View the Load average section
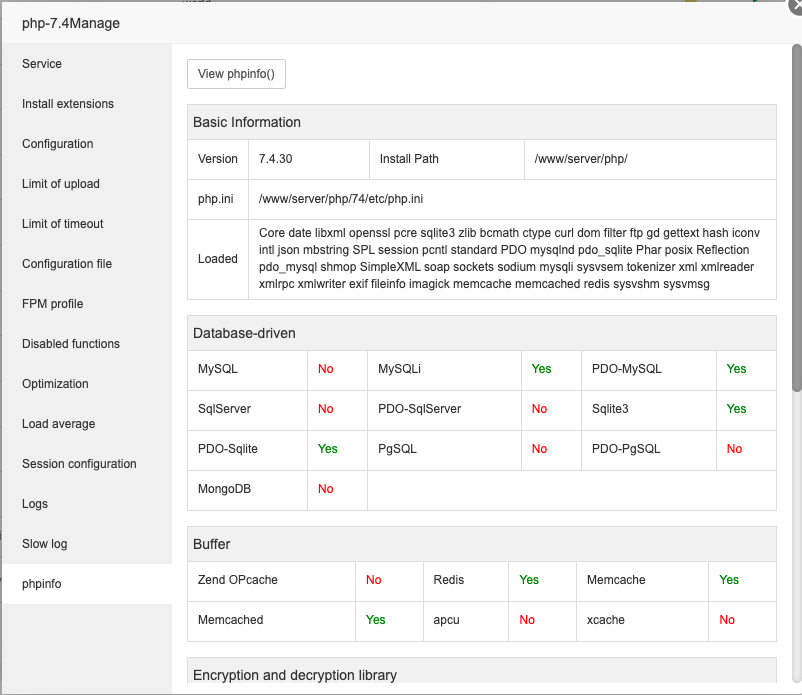 pos(59,424)
